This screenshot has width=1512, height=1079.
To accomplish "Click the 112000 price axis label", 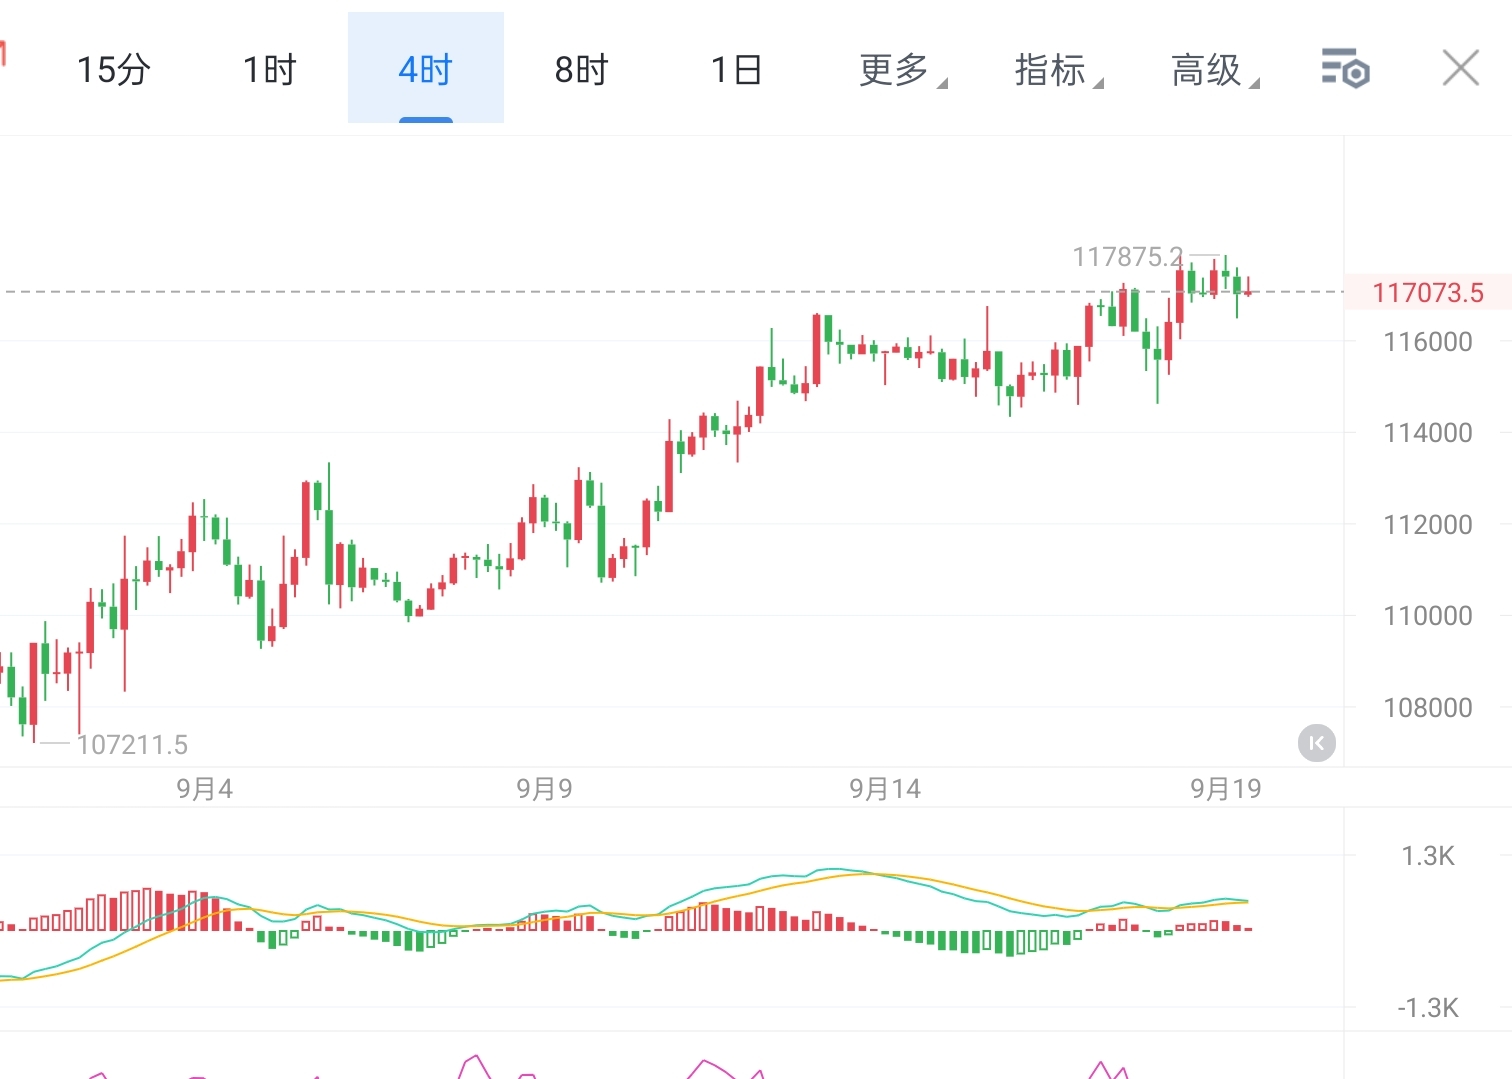I will pyautogui.click(x=1427, y=524).
